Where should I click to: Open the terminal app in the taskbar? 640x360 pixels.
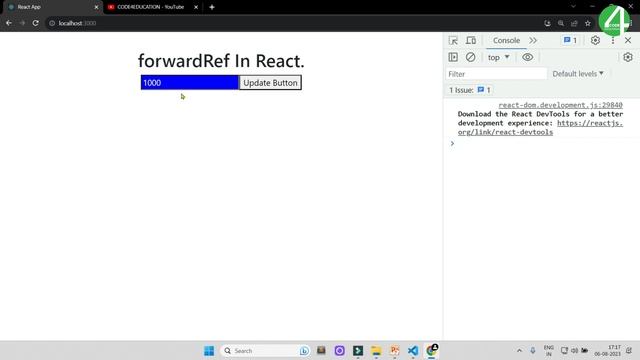click(358, 351)
